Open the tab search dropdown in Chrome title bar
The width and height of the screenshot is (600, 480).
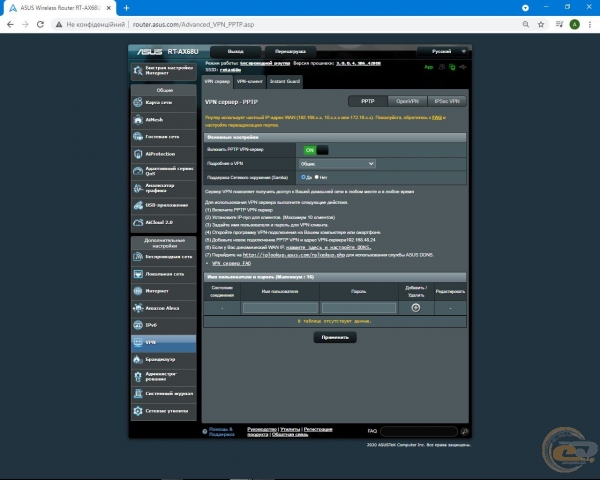[x=525, y=8]
